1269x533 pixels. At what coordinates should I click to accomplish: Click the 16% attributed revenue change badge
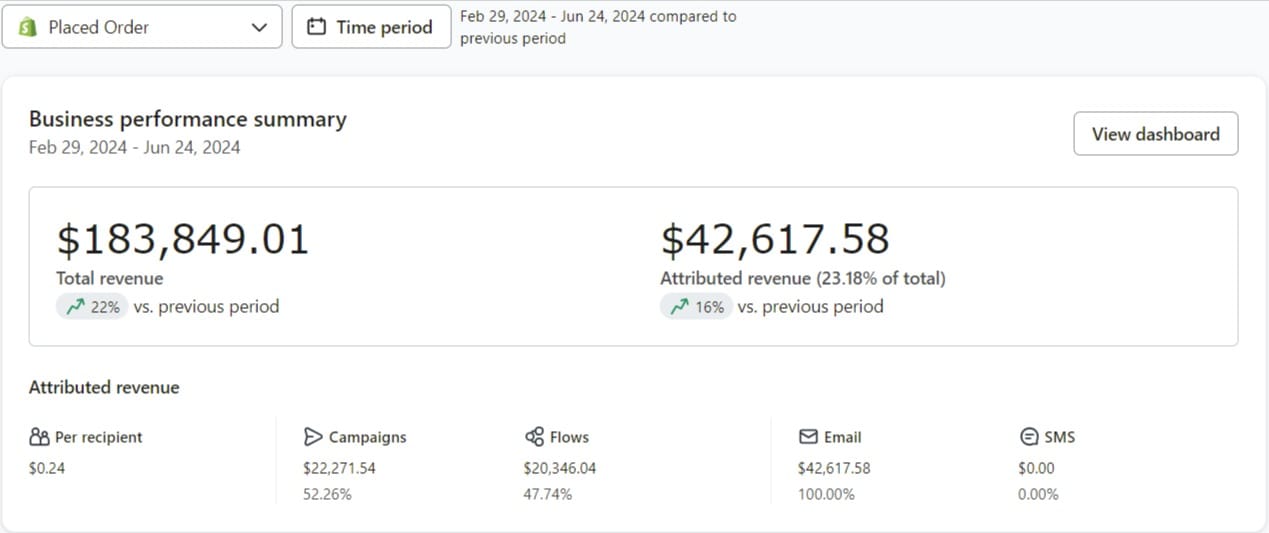[x=697, y=307]
